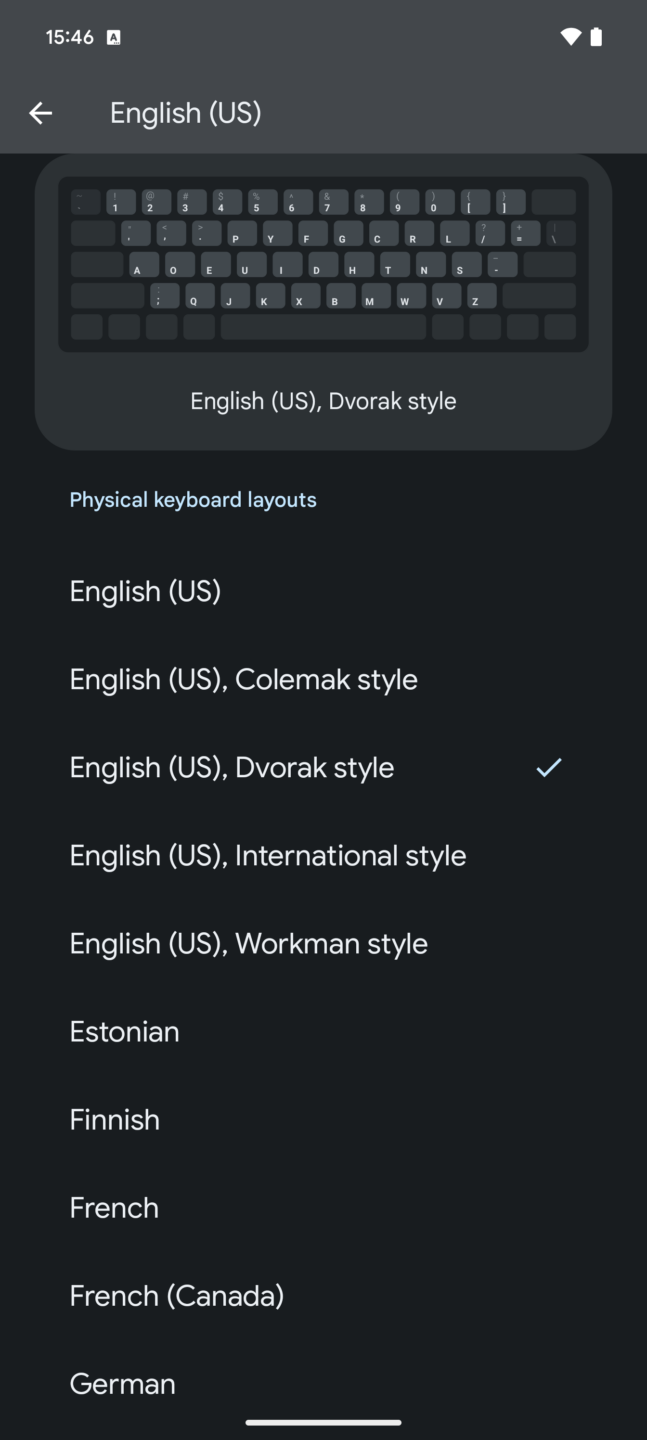Tap the checkmark beside Dvorak style

coord(549,767)
